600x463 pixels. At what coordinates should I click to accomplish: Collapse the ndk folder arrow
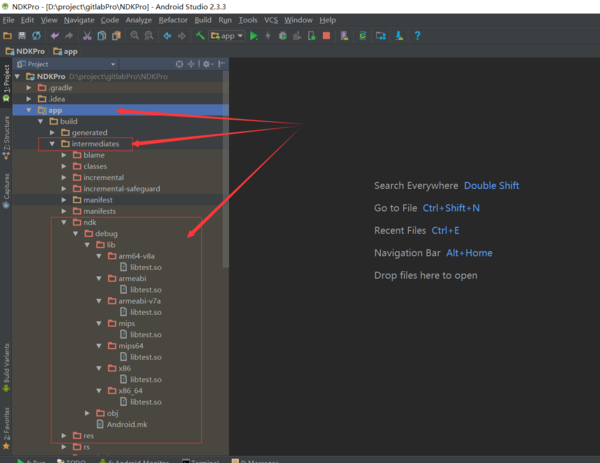coord(64,222)
